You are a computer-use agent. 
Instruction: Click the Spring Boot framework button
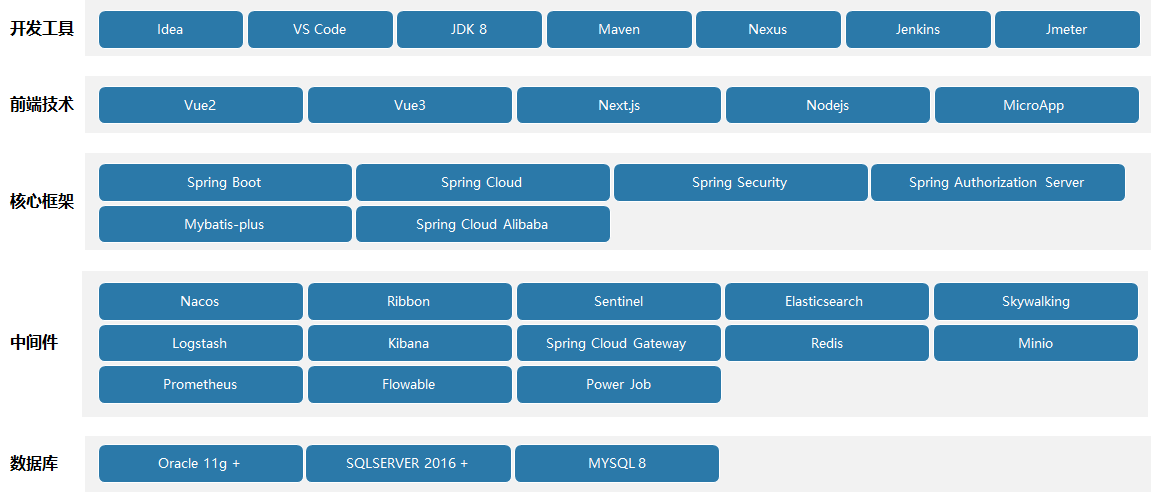tap(225, 183)
